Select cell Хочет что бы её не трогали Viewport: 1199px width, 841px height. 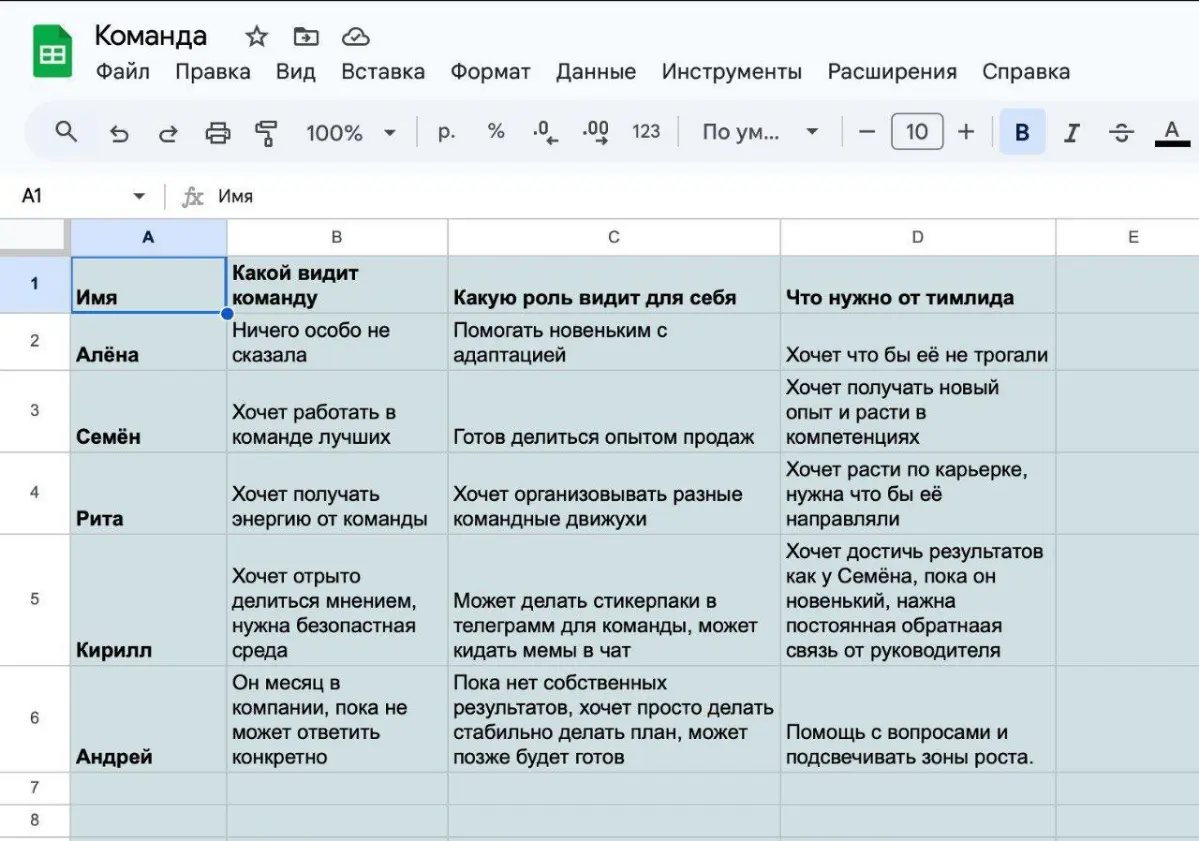coord(918,342)
